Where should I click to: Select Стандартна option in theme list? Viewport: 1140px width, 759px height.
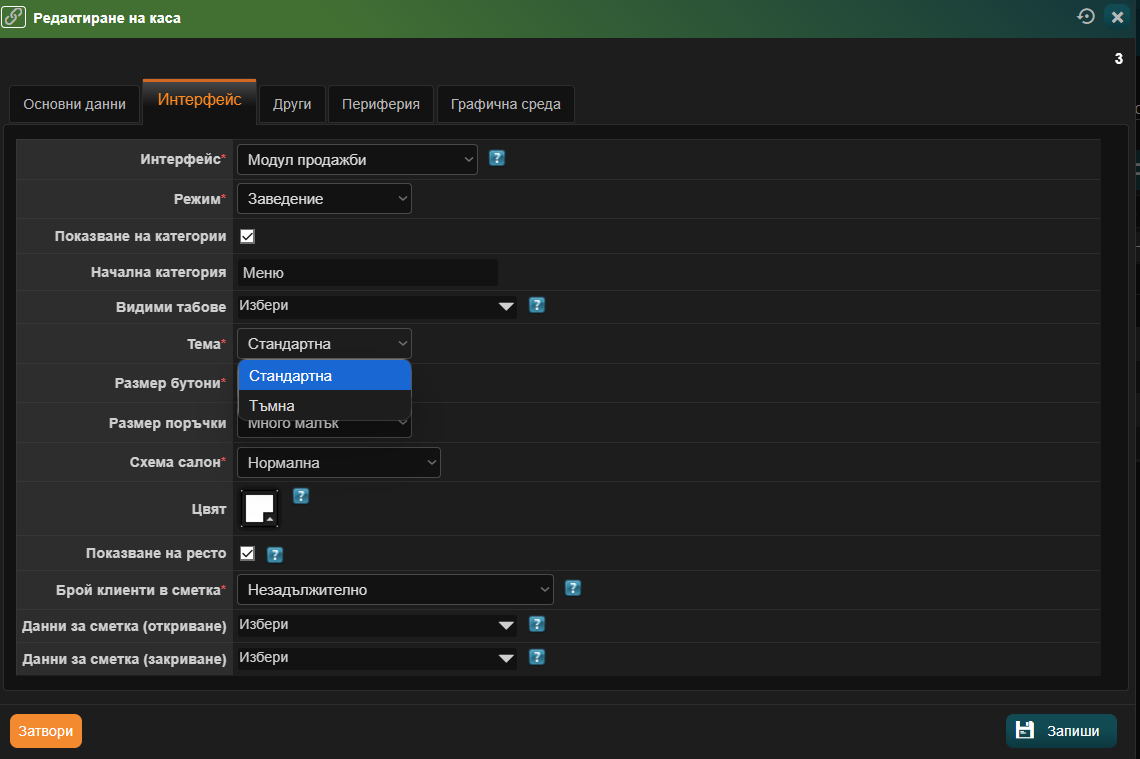coord(325,376)
